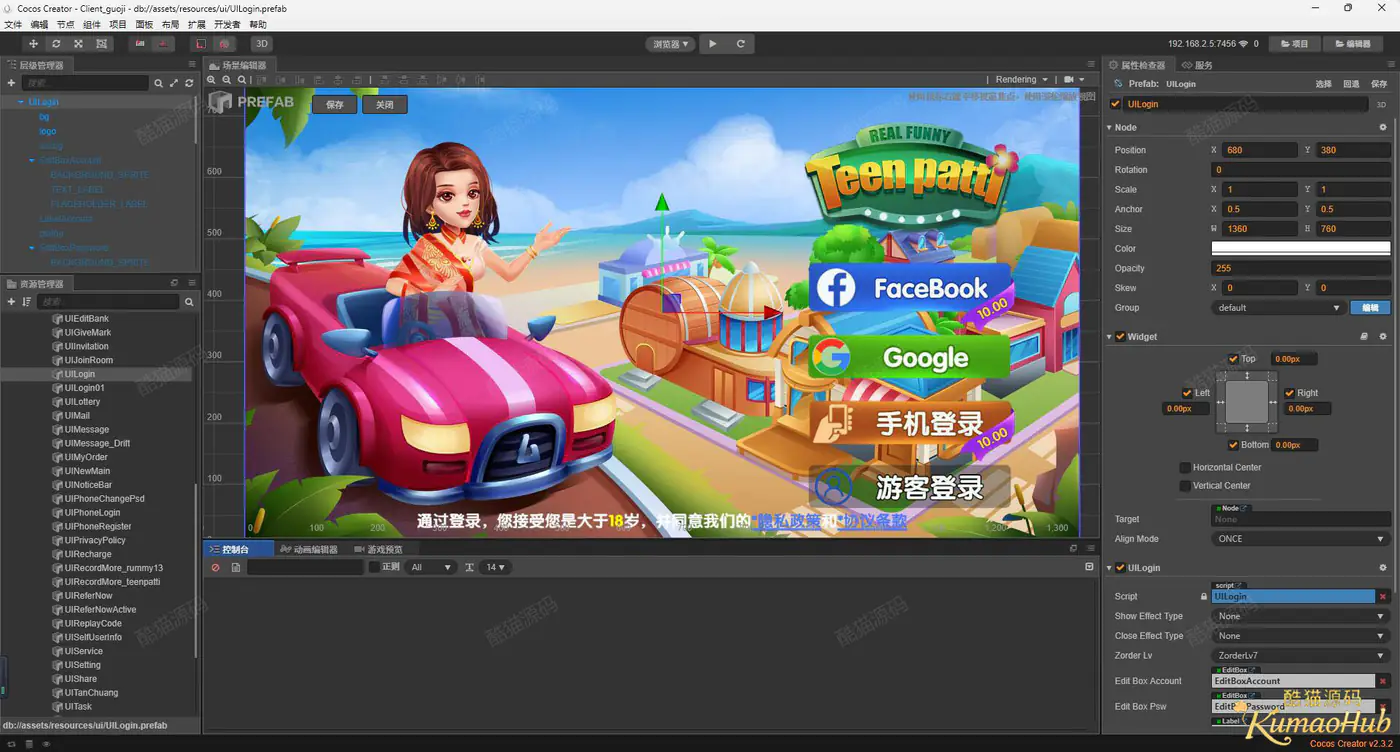
Task: Open the Zorder Lv dropdown
Action: (1301, 656)
